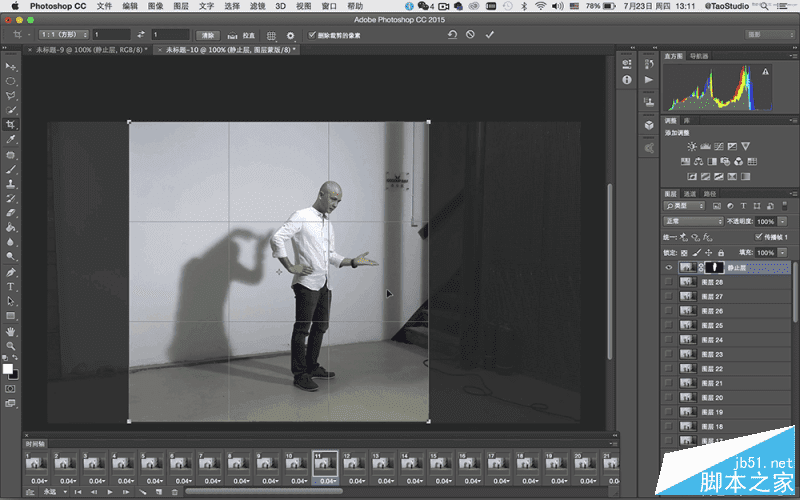The height and width of the screenshot is (500, 800).
Task: Select the Pen tool
Action: click(11, 271)
